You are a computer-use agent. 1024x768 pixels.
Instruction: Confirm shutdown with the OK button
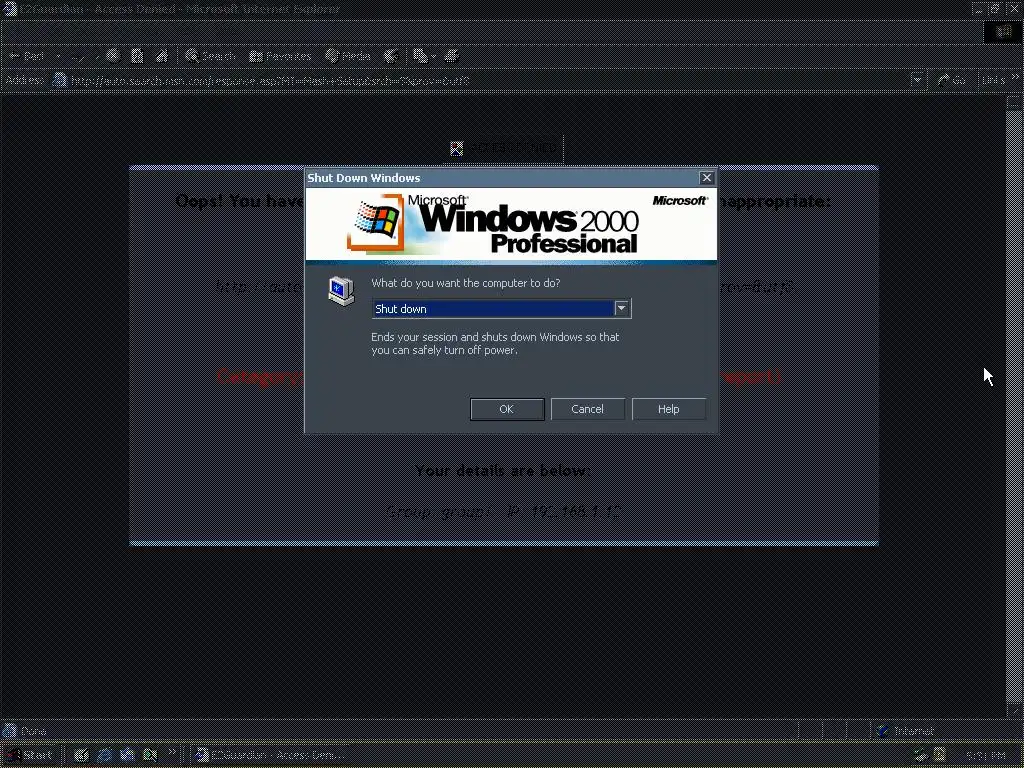click(x=507, y=409)
